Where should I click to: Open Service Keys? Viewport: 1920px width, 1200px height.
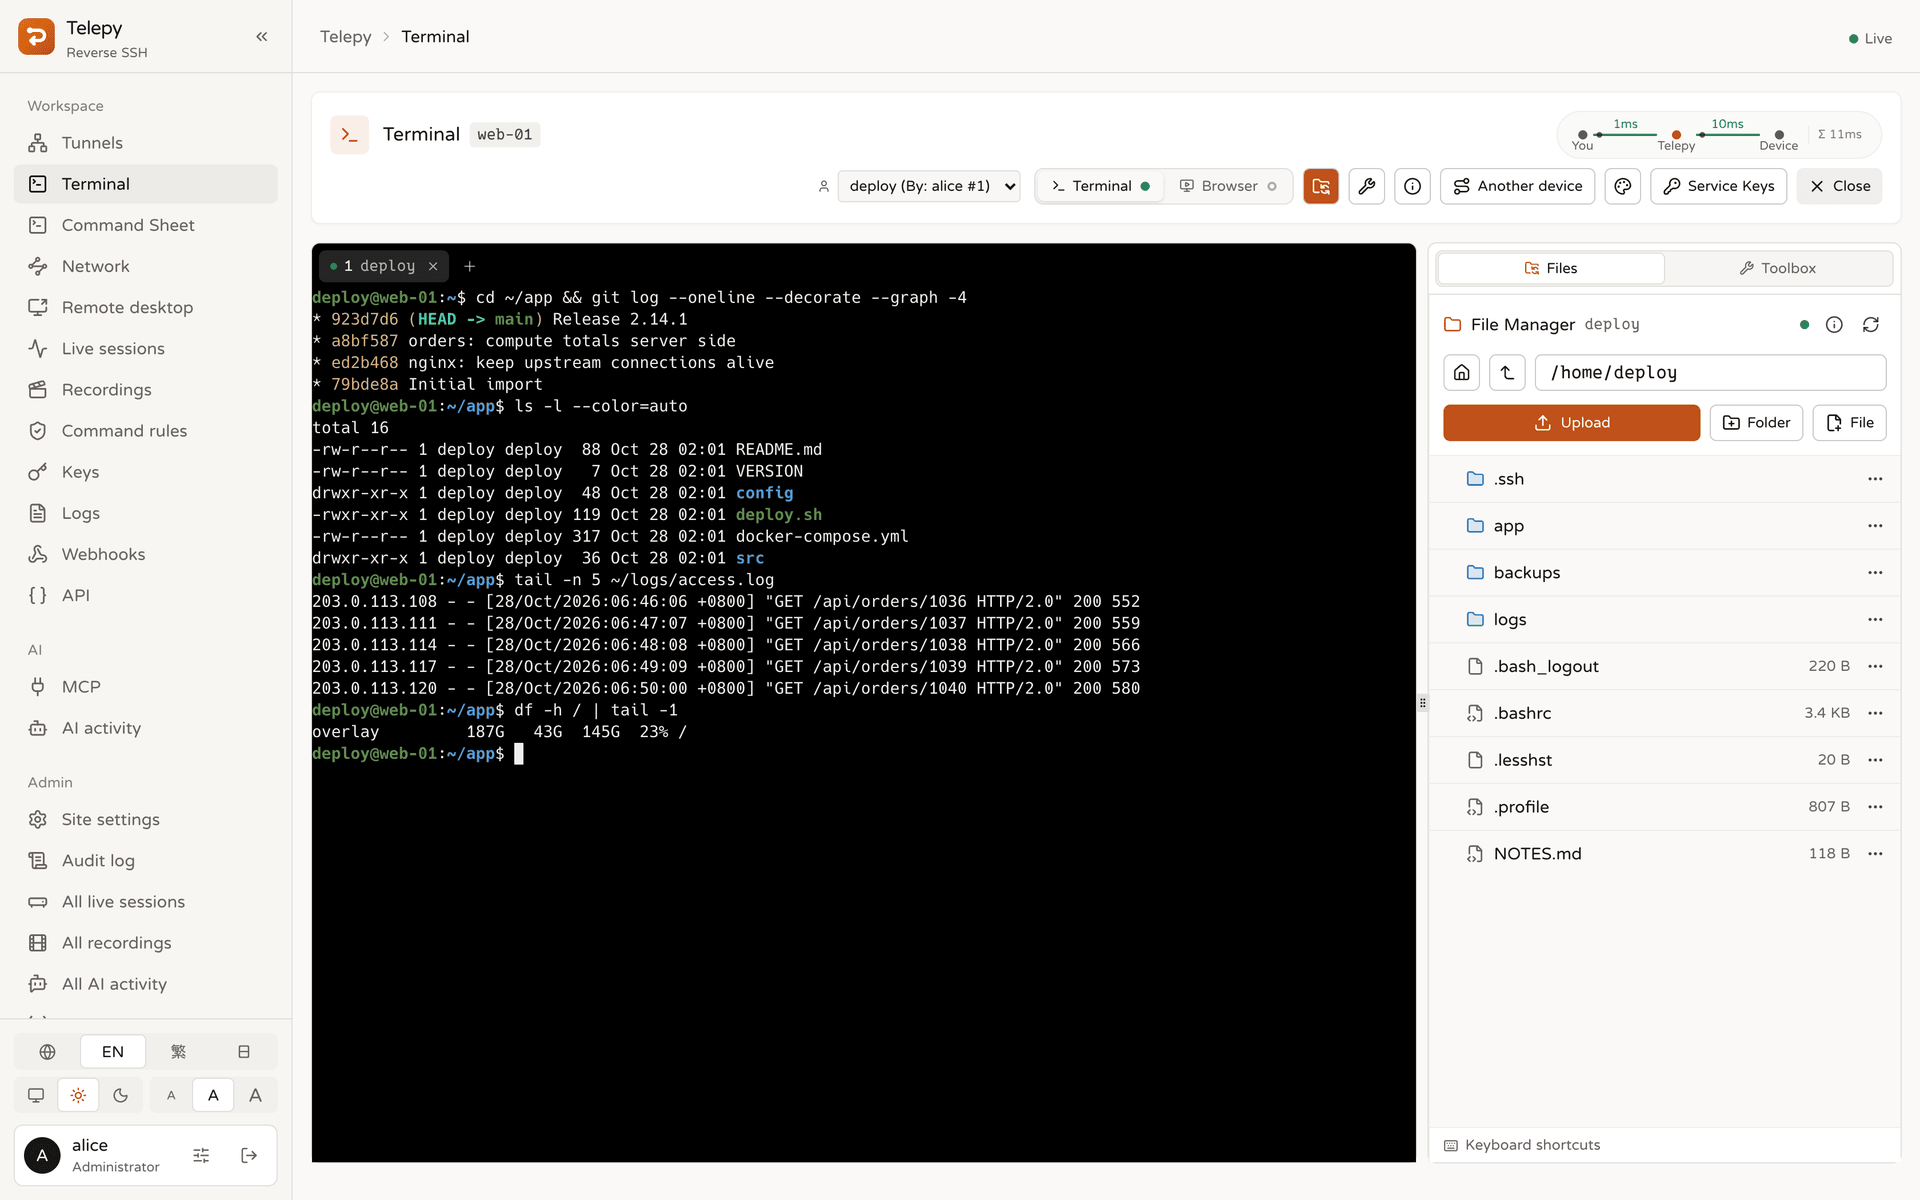coord(1718,186)
